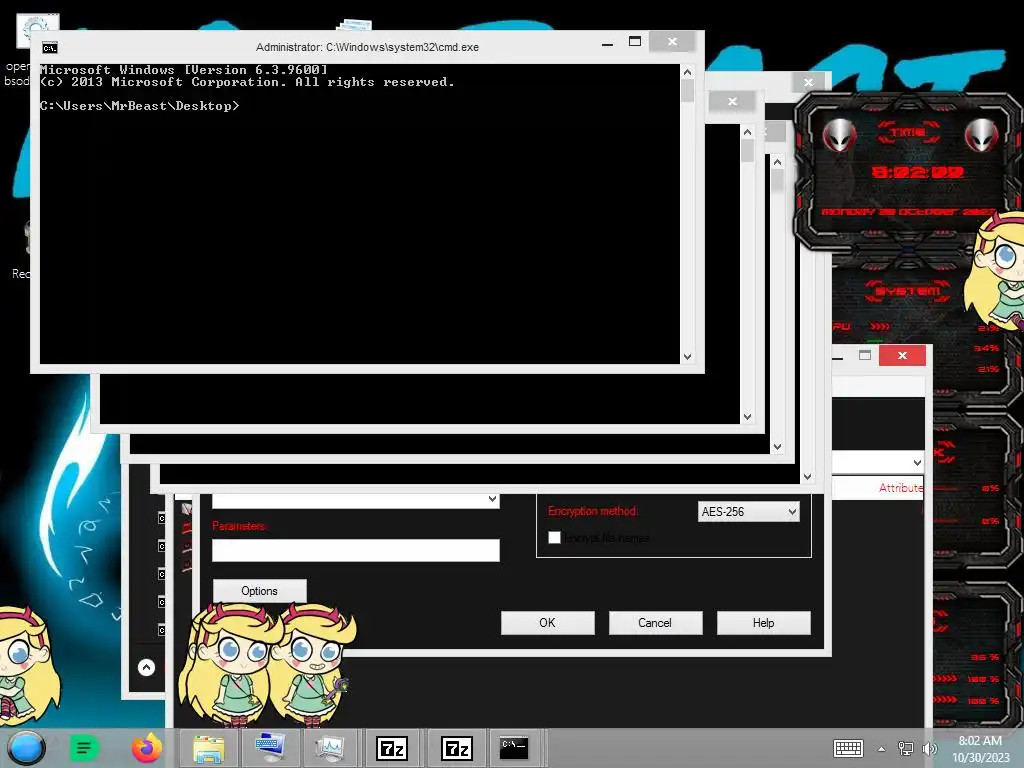Click right alien head on widget

[981, 135]
